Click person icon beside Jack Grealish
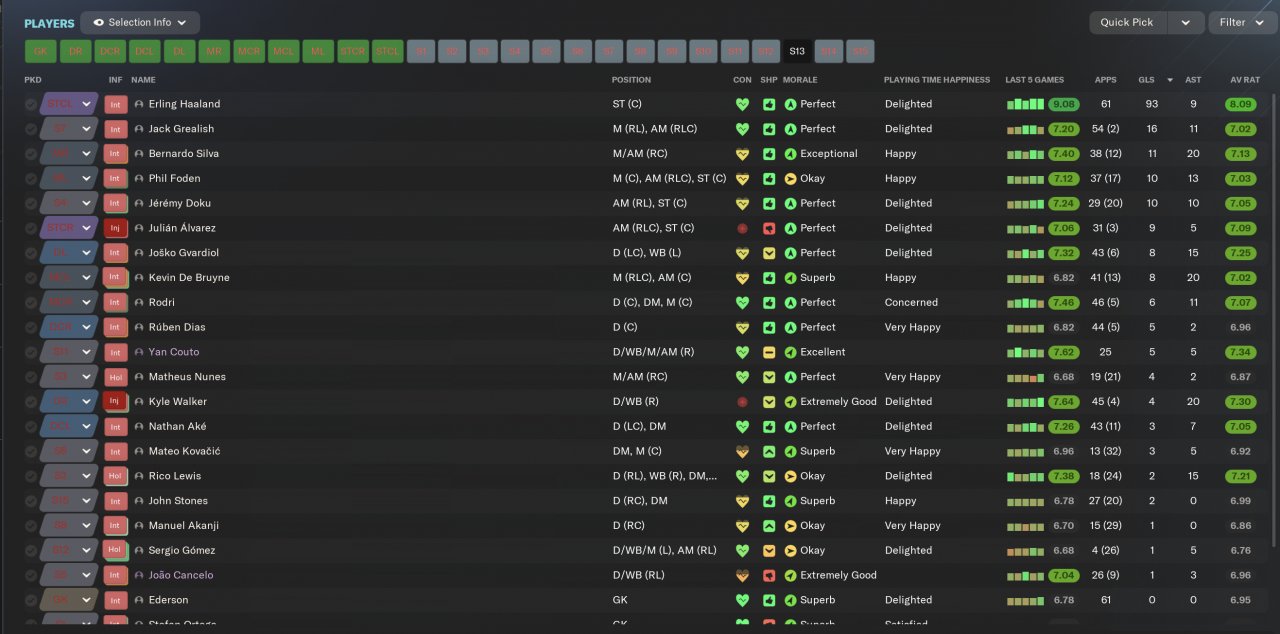Screen dimensions: 1280x634 (139, 129)
